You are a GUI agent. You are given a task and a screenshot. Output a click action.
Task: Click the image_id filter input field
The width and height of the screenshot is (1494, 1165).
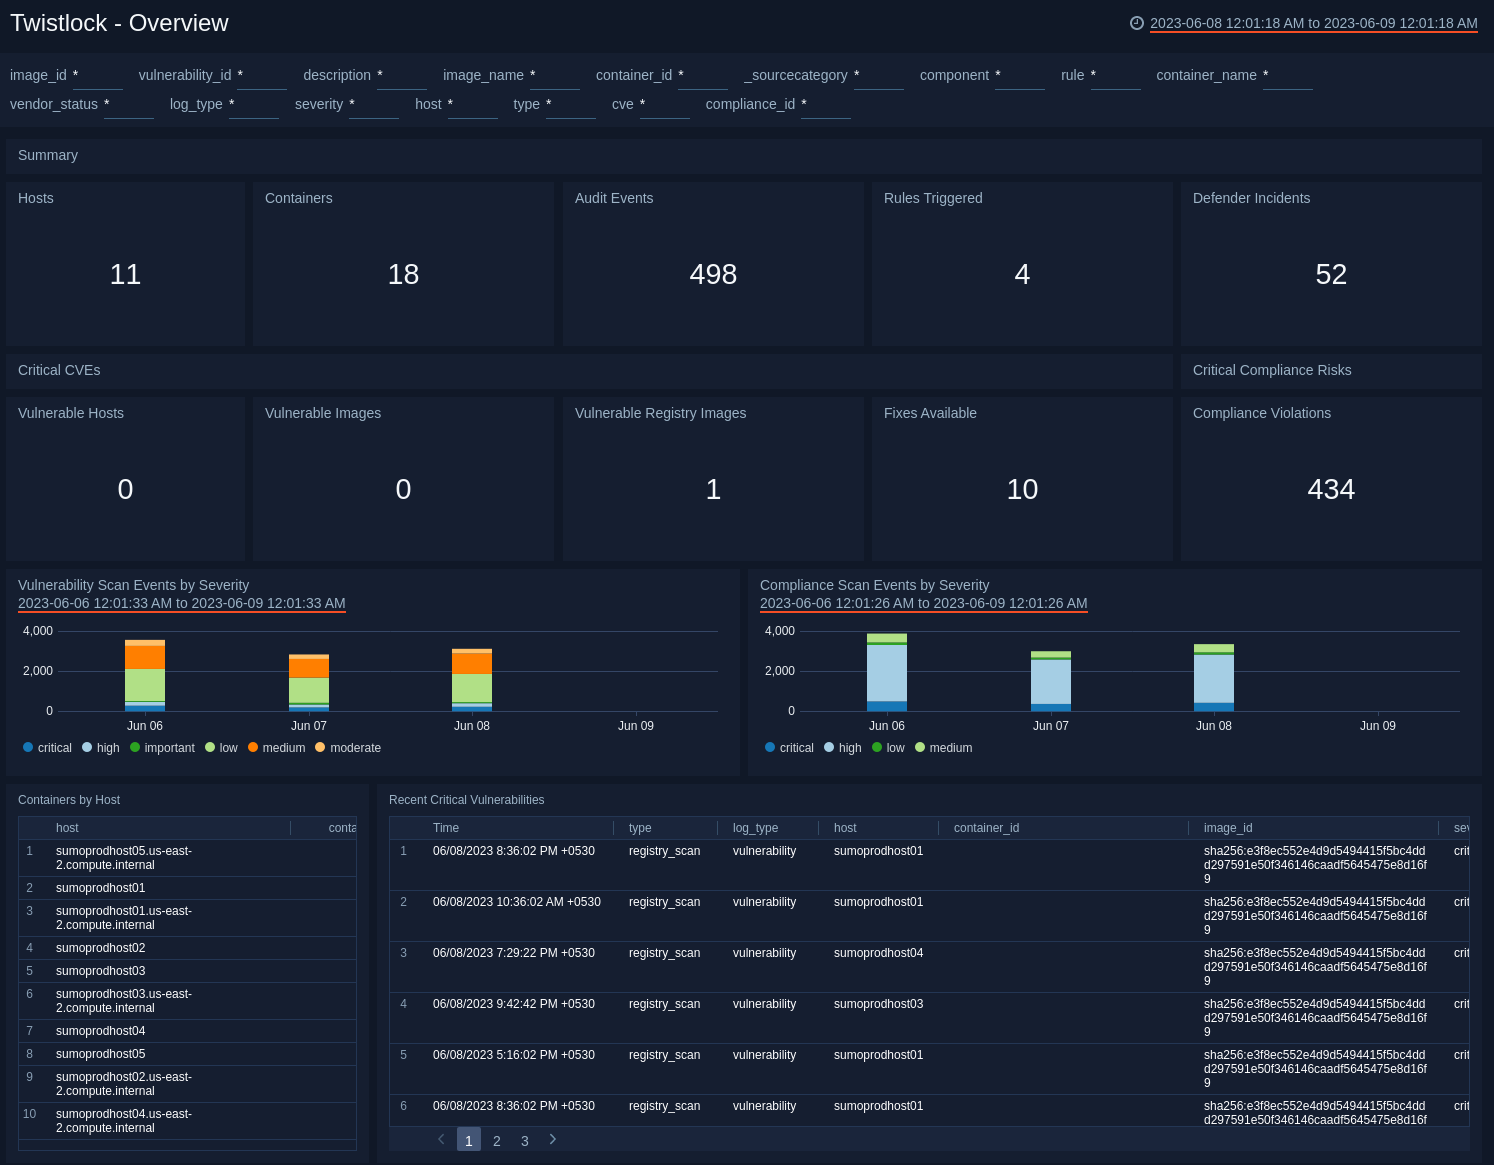click(97, 81)
